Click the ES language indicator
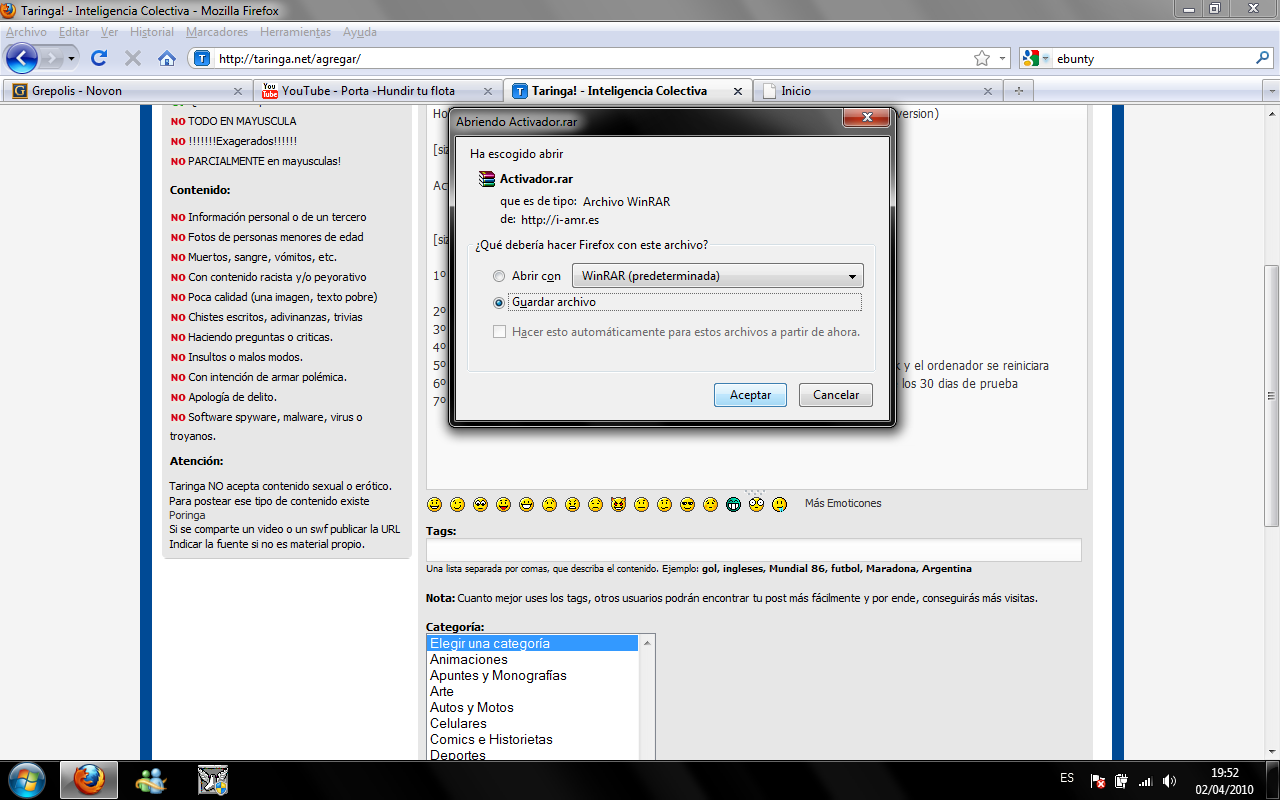Image resolution: width=1280 pixels, height=800 pixels. (1067, 777)
